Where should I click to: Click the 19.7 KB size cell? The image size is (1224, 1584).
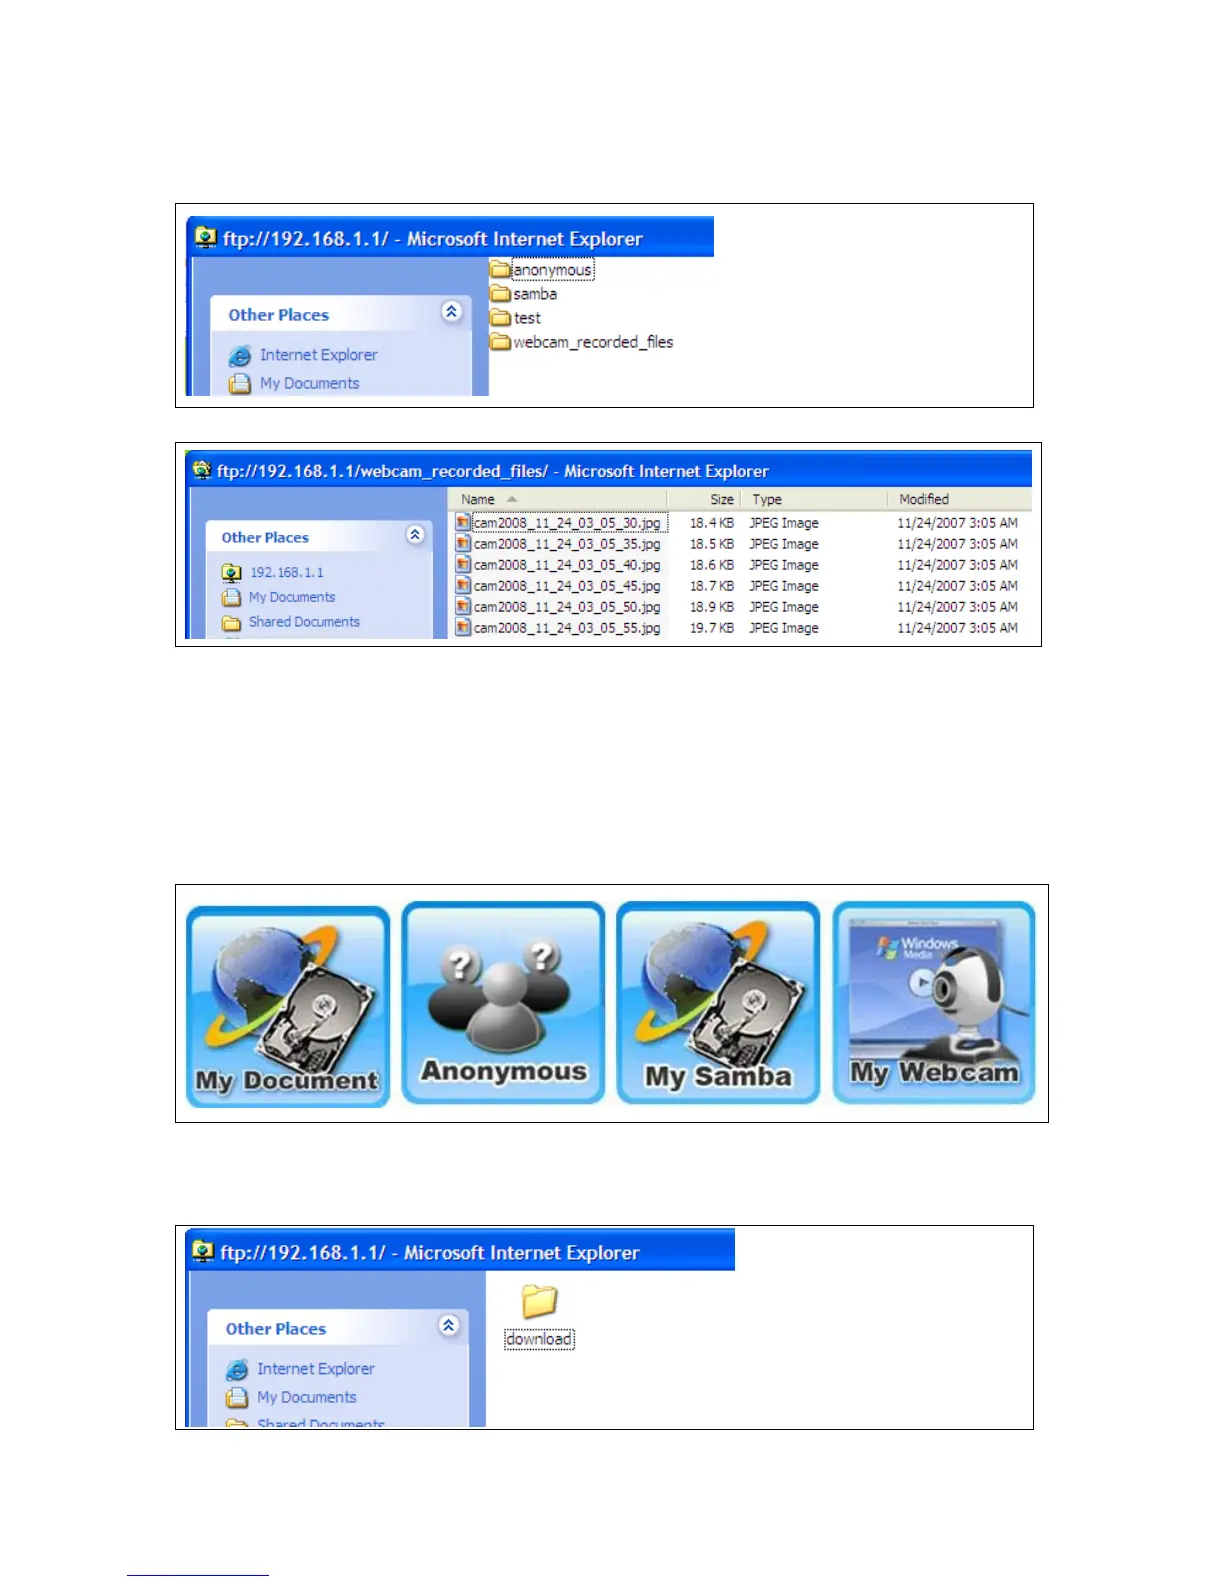pos(712,628)
